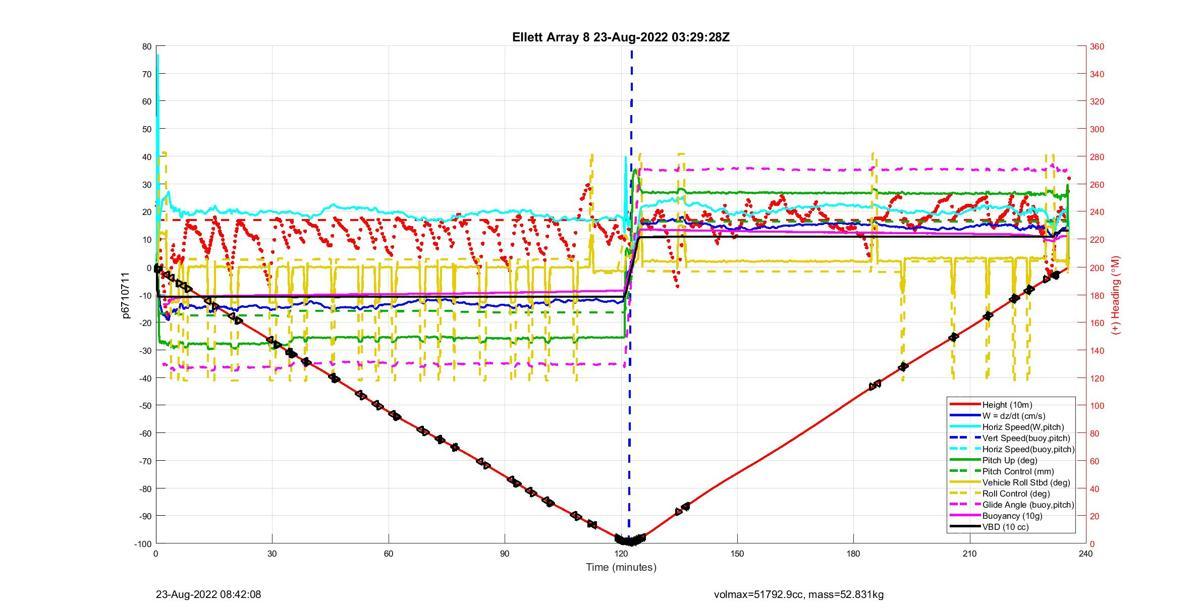Click the '-20' tick on the p6710711 axis
1200x611 pixels.
tap(144, 322)
